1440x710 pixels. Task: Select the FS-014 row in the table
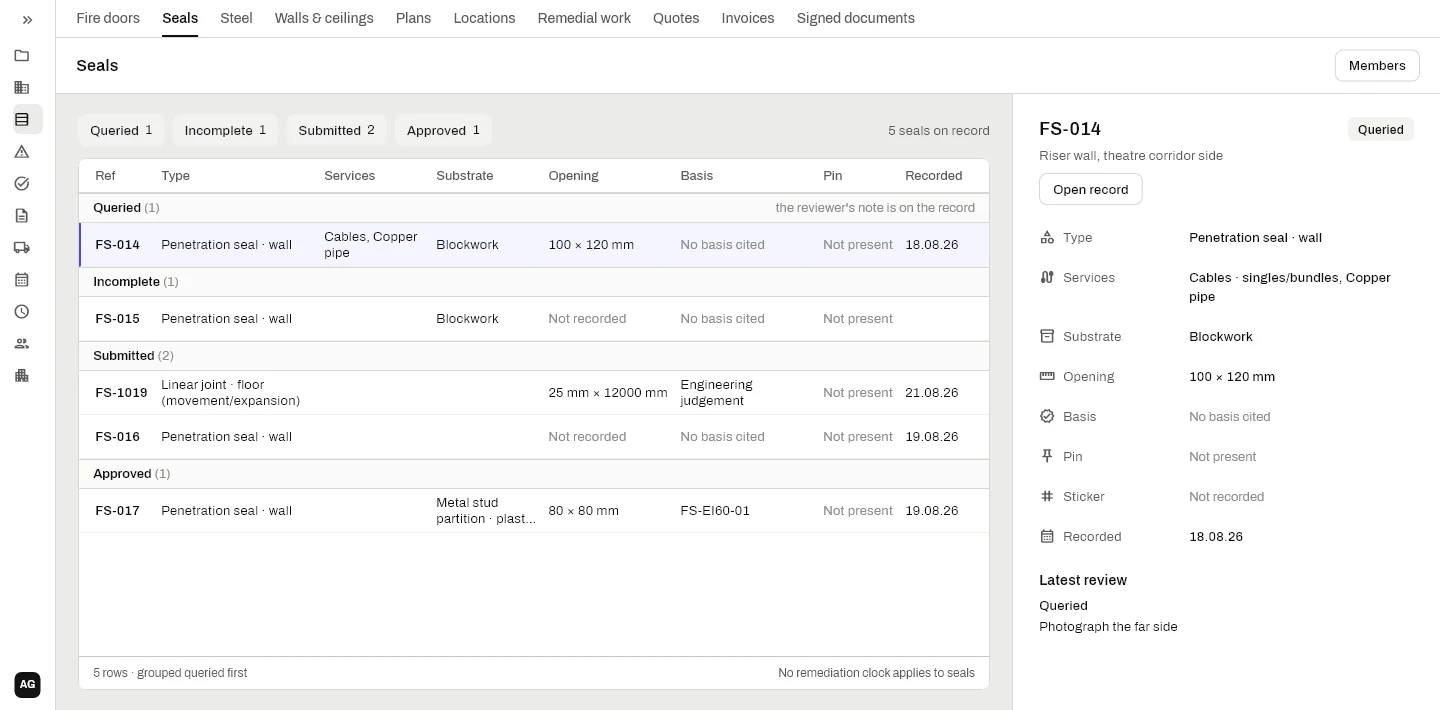pyautogui.click(x=534, y=245)
